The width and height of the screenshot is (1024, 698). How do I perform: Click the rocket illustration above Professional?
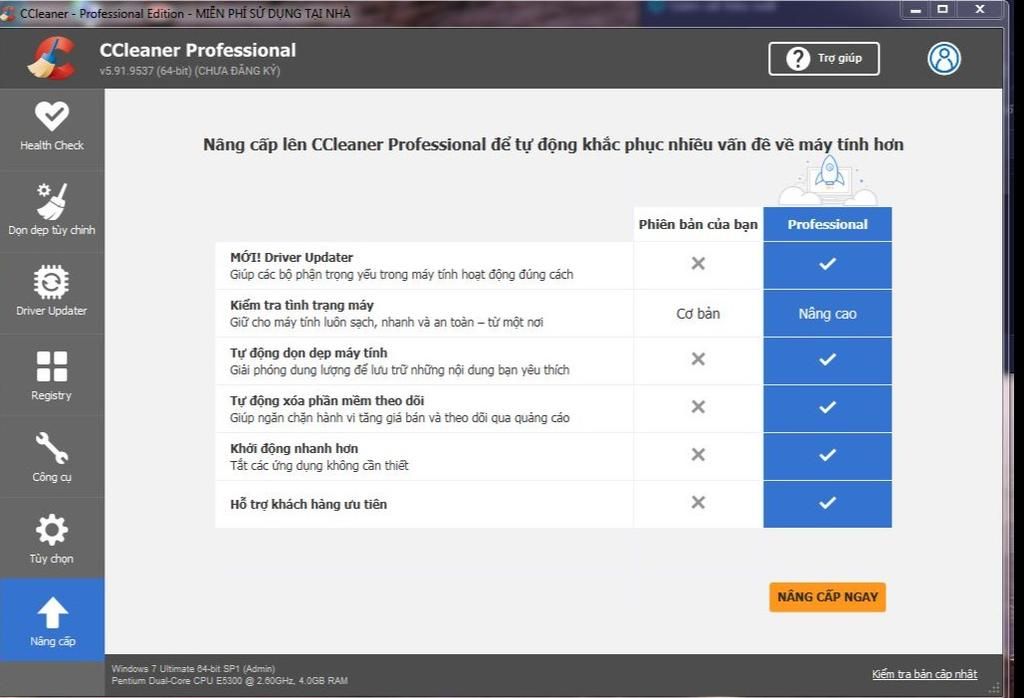tap(828, 181)
